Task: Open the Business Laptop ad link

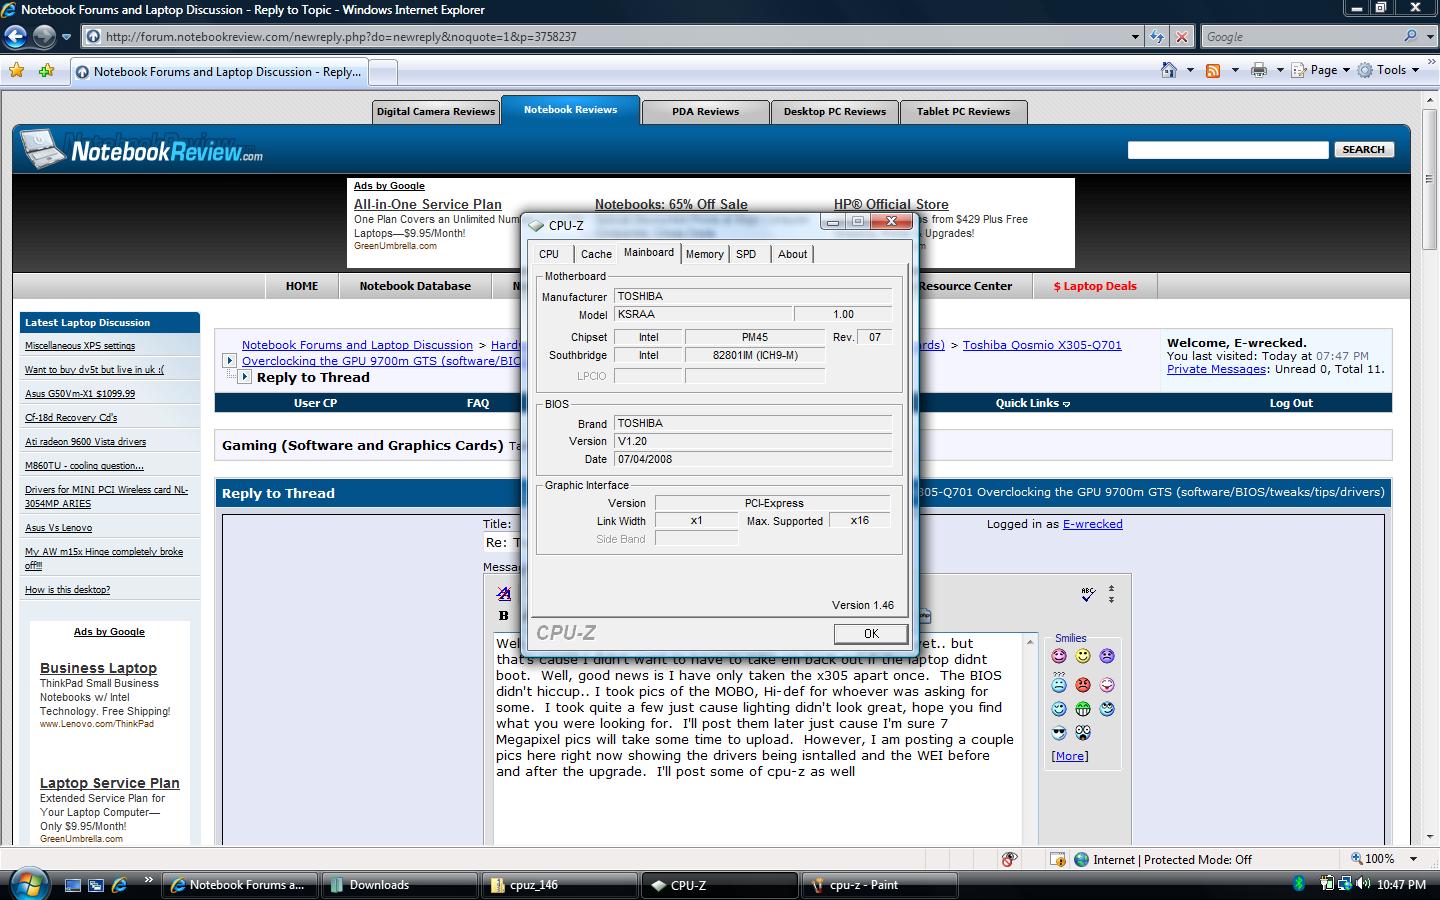Action: click(98, 668)
